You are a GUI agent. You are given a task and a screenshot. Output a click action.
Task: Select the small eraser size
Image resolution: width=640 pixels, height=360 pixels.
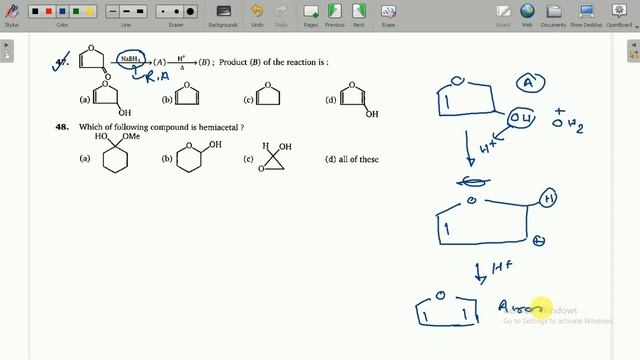[163, 11]
